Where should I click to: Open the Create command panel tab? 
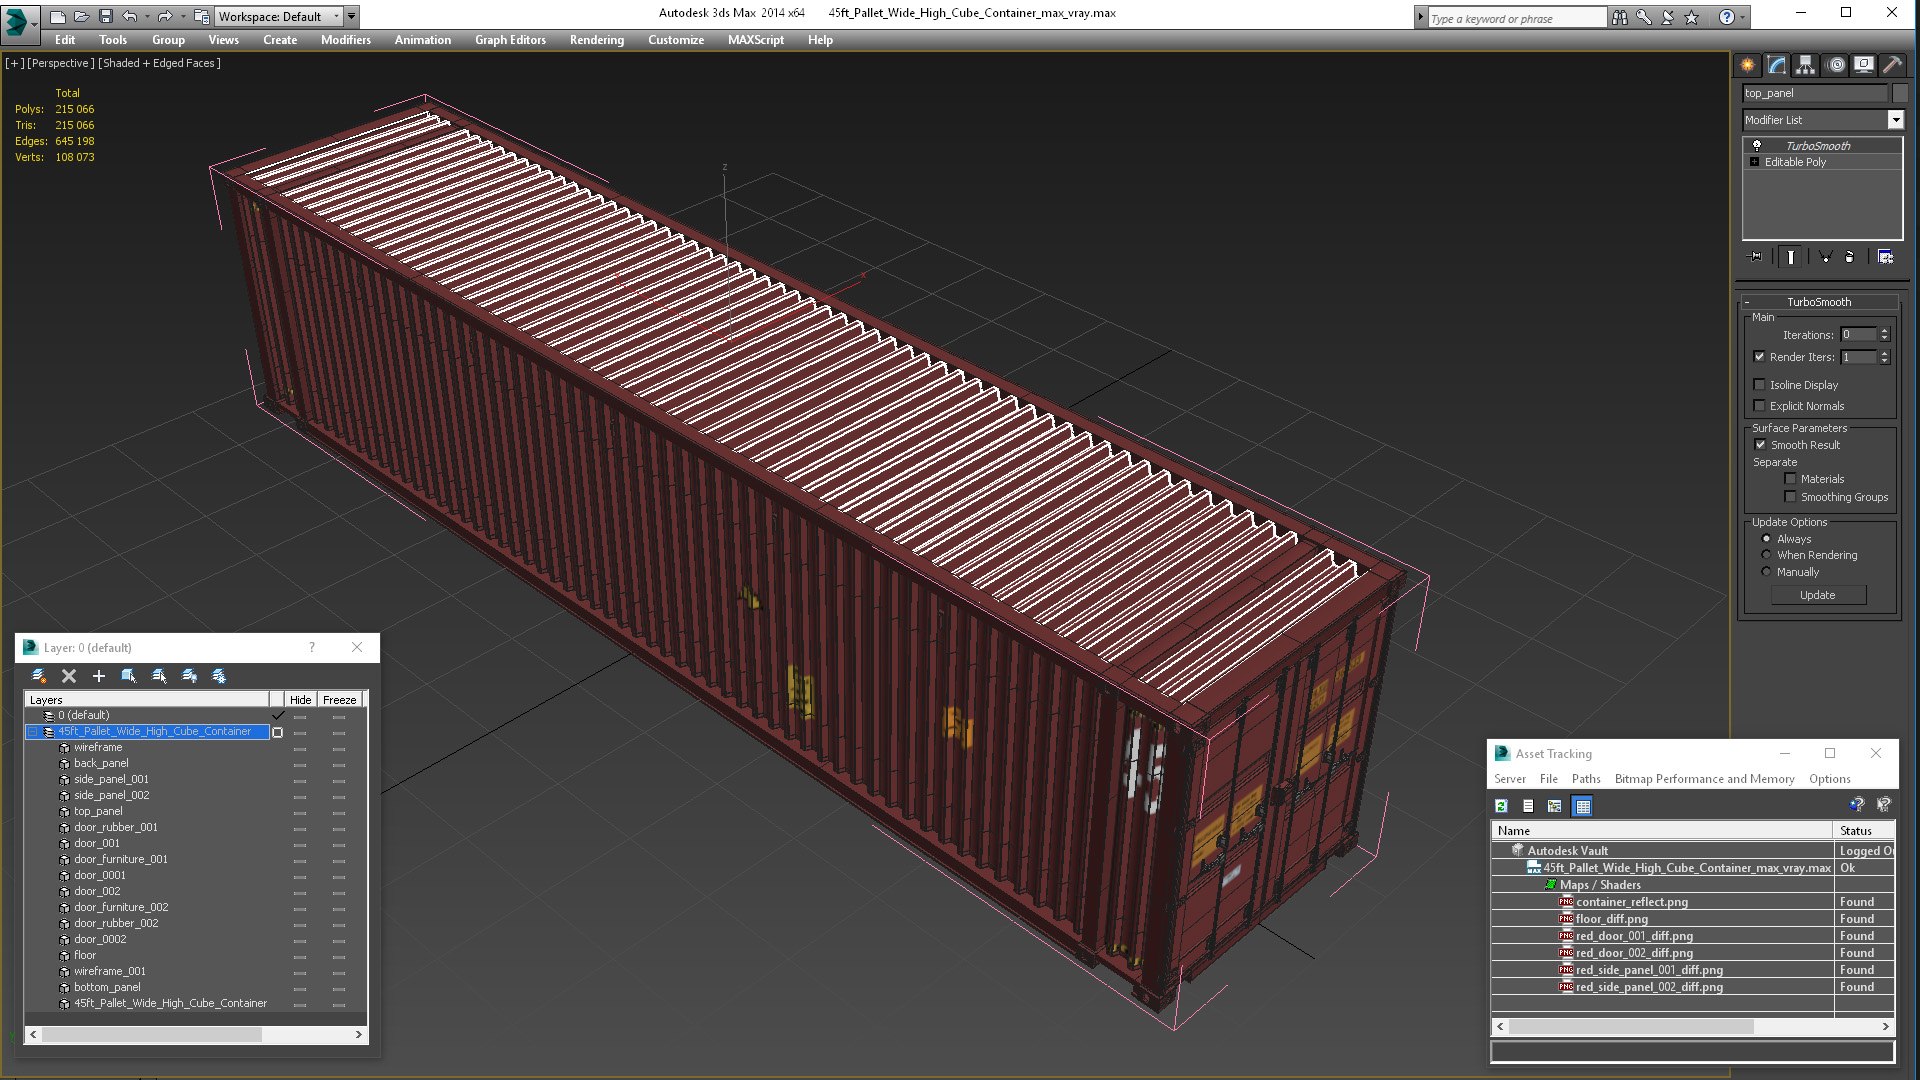(x=1747, y=65)
